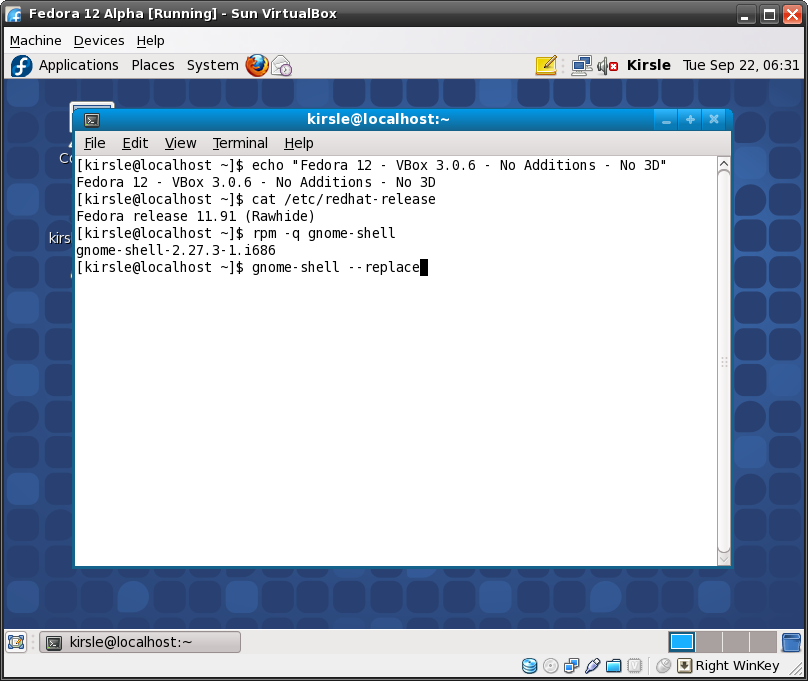Open the network connection applet icon

pyautogui.click(x=582, y=65)
